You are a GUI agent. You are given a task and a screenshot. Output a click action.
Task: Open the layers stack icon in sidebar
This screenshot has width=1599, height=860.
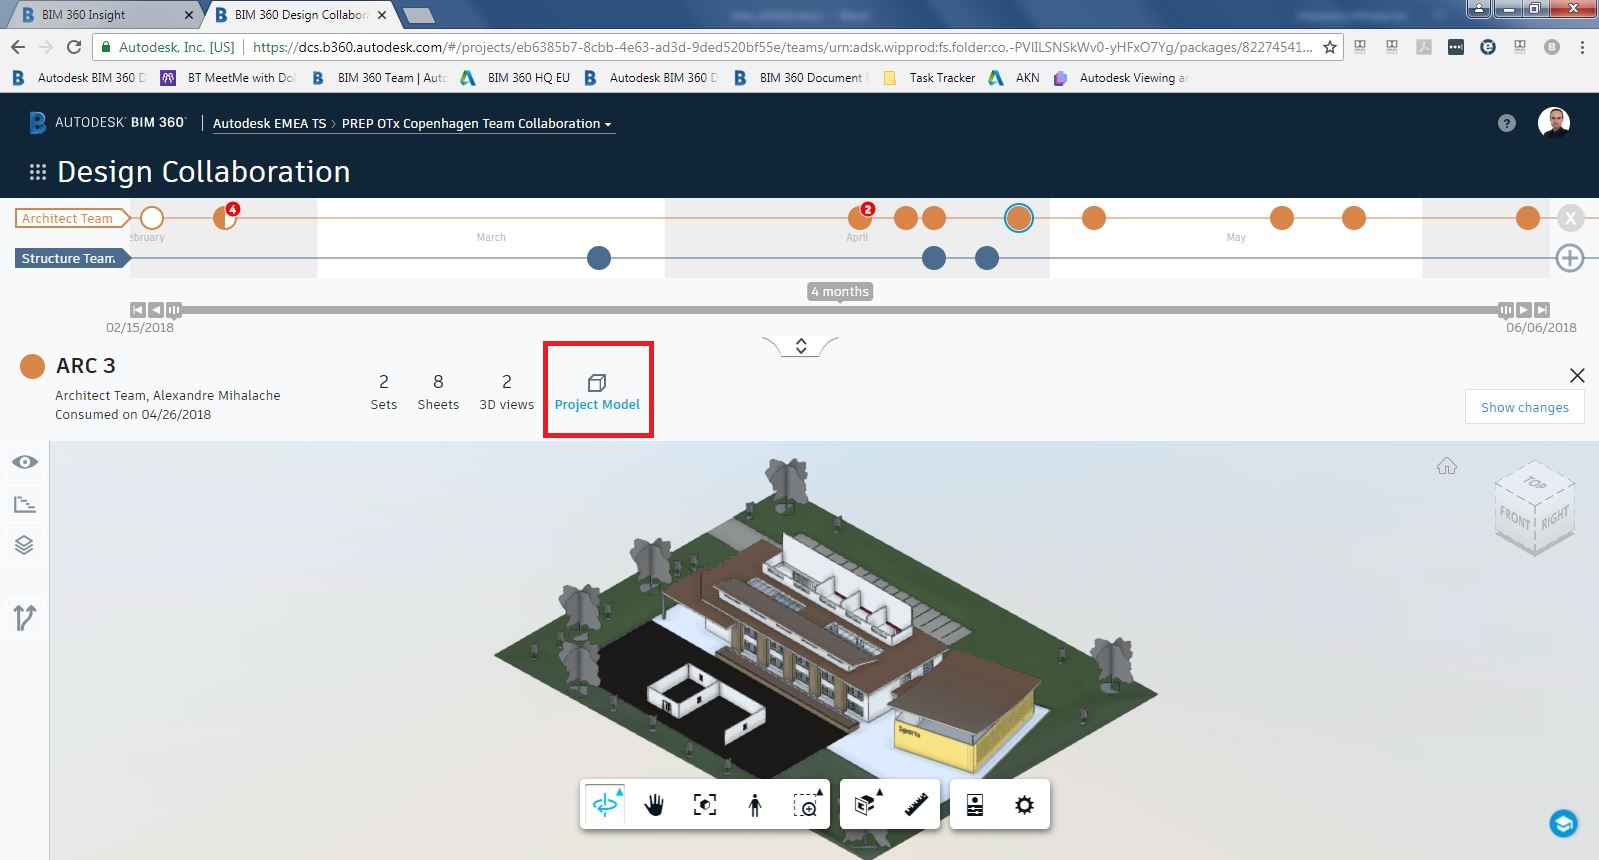(25, 545)
